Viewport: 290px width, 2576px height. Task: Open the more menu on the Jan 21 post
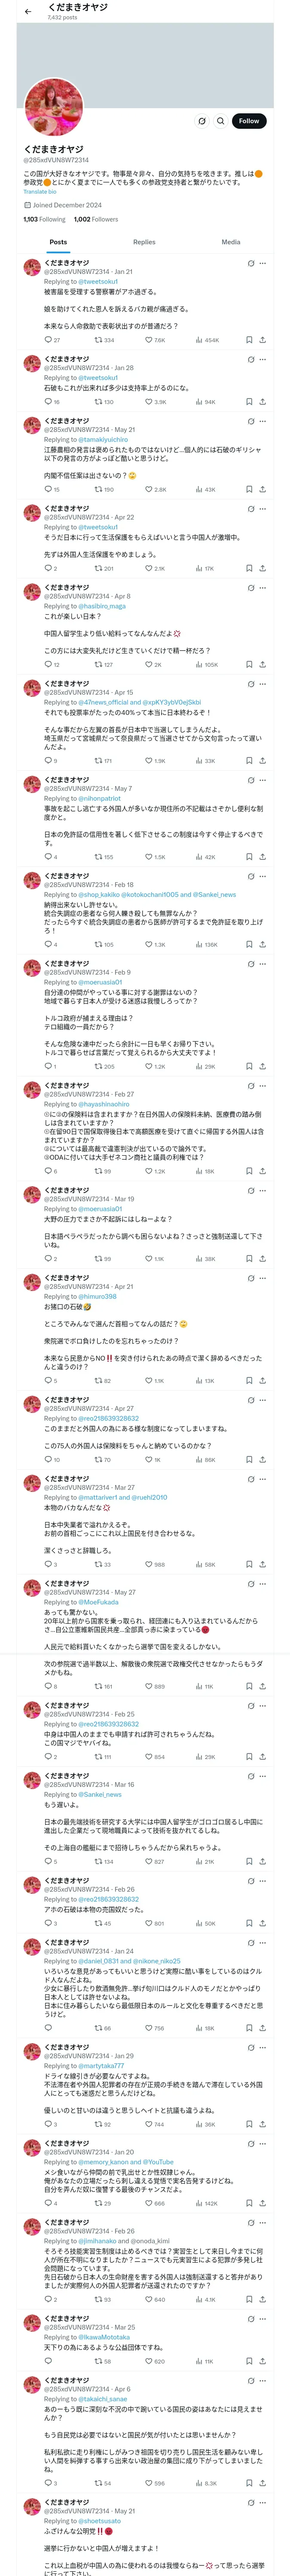[262, 264]
